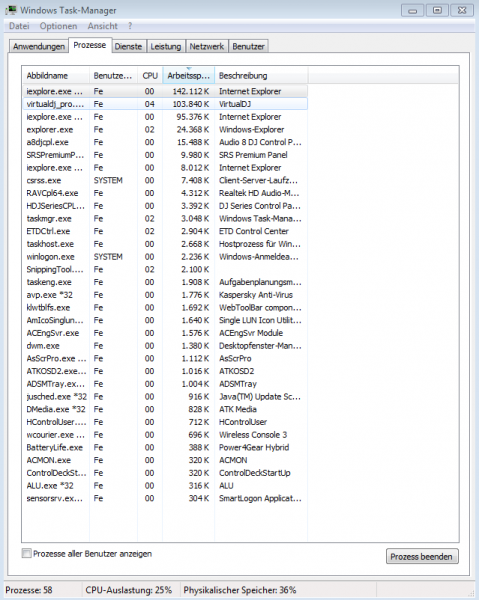Click the 'Prozess beenden' button

(422, 556)
